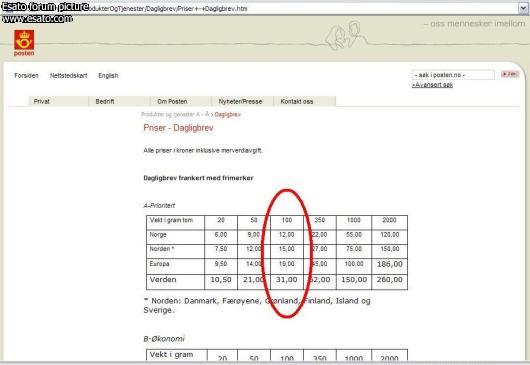
Task: Open the Nettstedskart link
Action: (x=69, y=76)
